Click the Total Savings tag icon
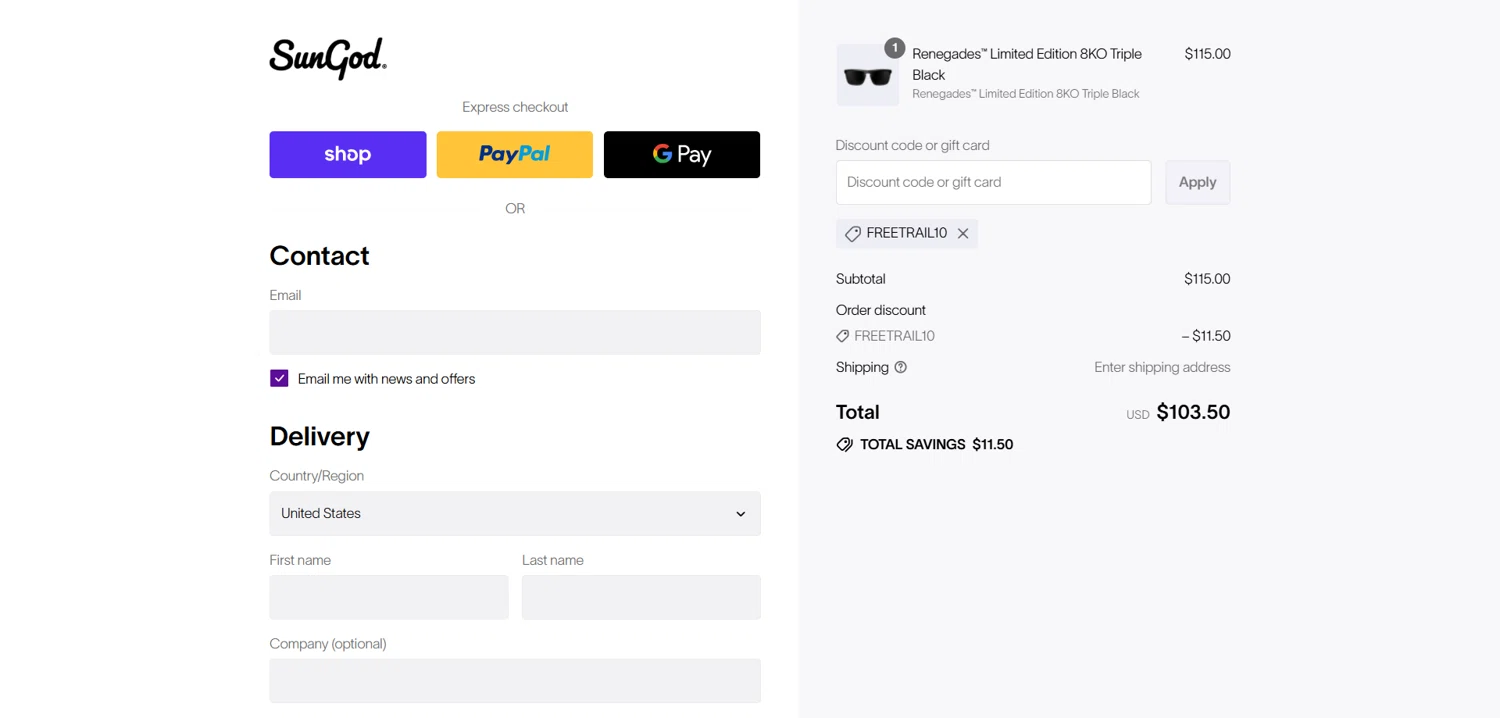1500x718 pixels. pyautogui.click(x=845, y=444)
